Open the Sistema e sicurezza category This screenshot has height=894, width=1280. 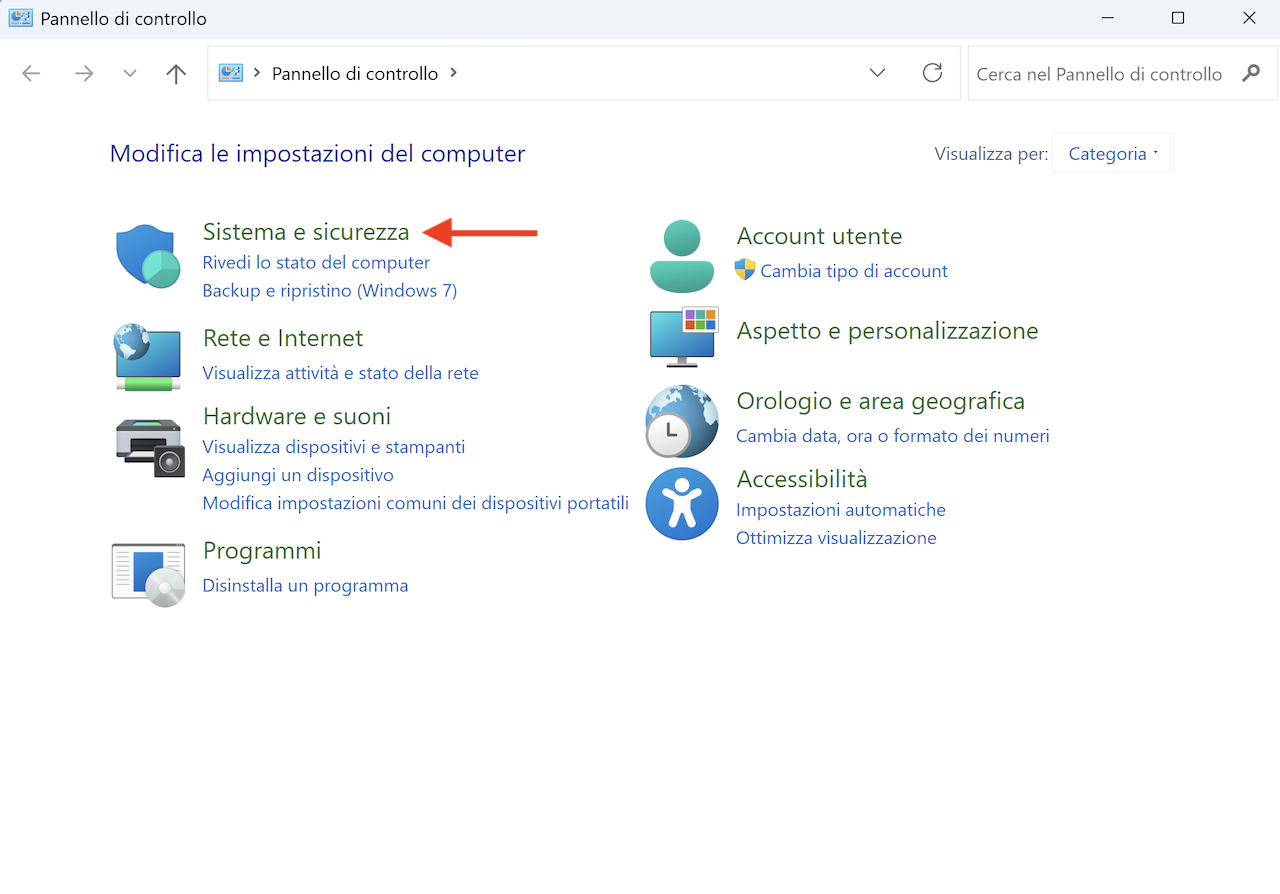pyautogui.click(x=306, y=231)
